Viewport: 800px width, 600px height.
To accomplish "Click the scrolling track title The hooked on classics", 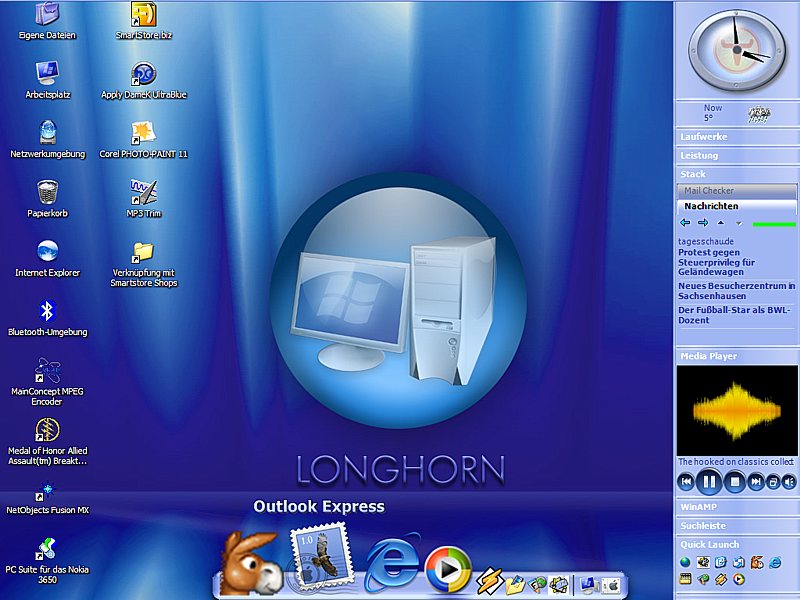I will (x=735, y=462).
